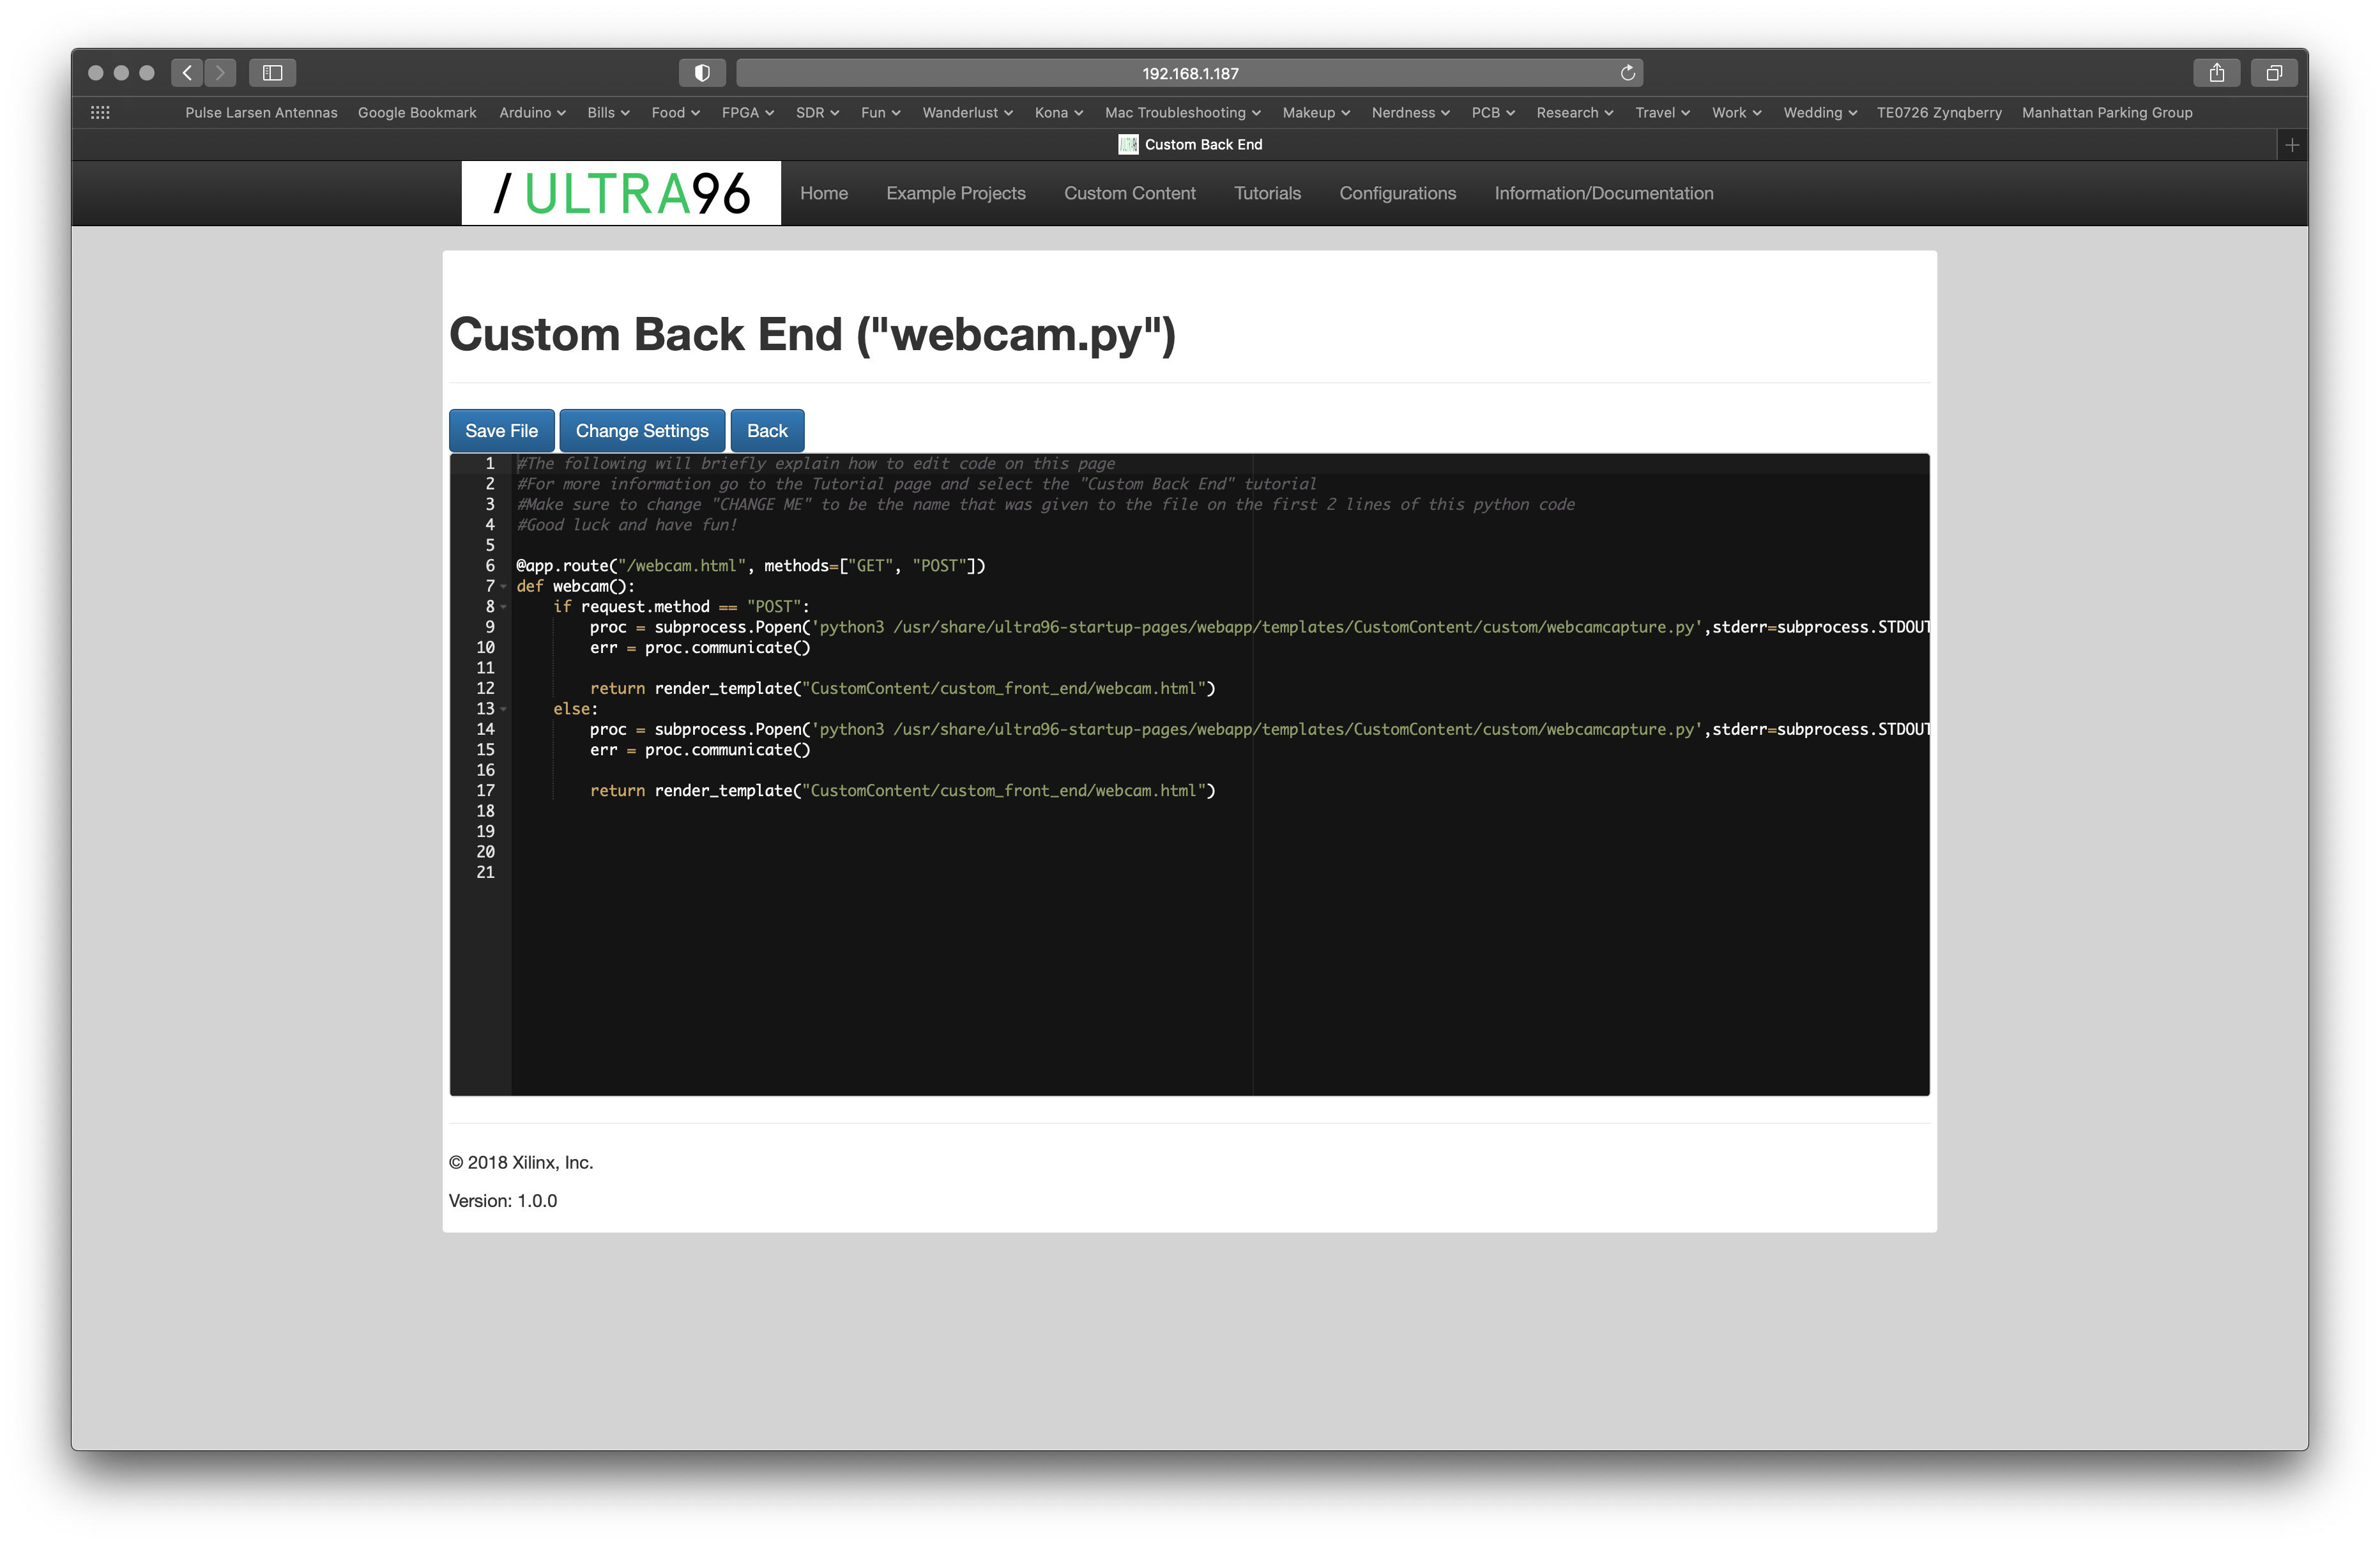This screenshot has width=2380, height=1545.
Task: Click the address bar showing 192.168.1.187
Action: pos(1189,73)
